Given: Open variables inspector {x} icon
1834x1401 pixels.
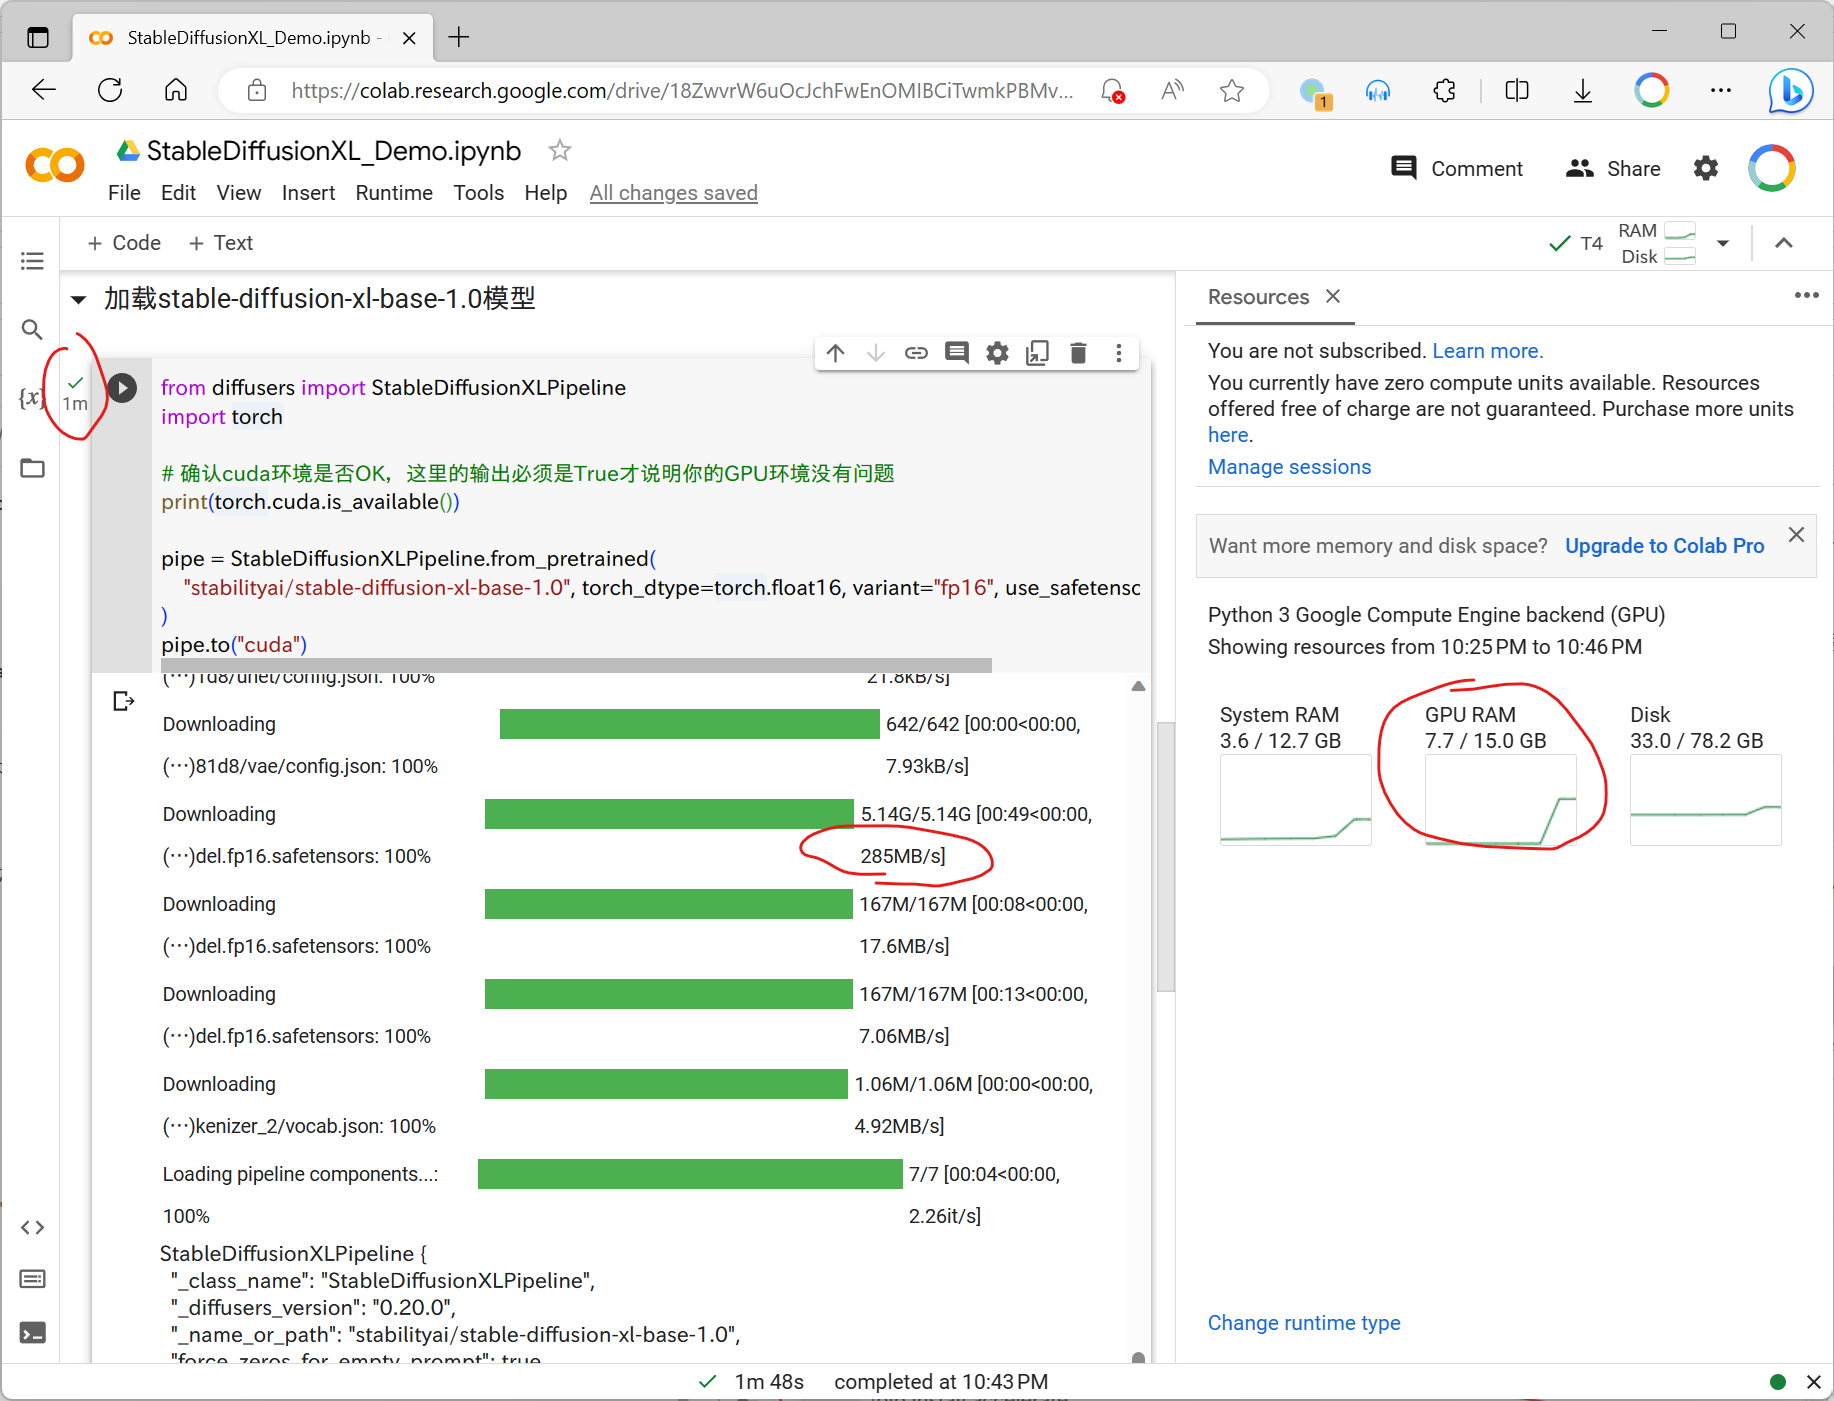Looking at the screenshot, I should (x=32, y=397).
